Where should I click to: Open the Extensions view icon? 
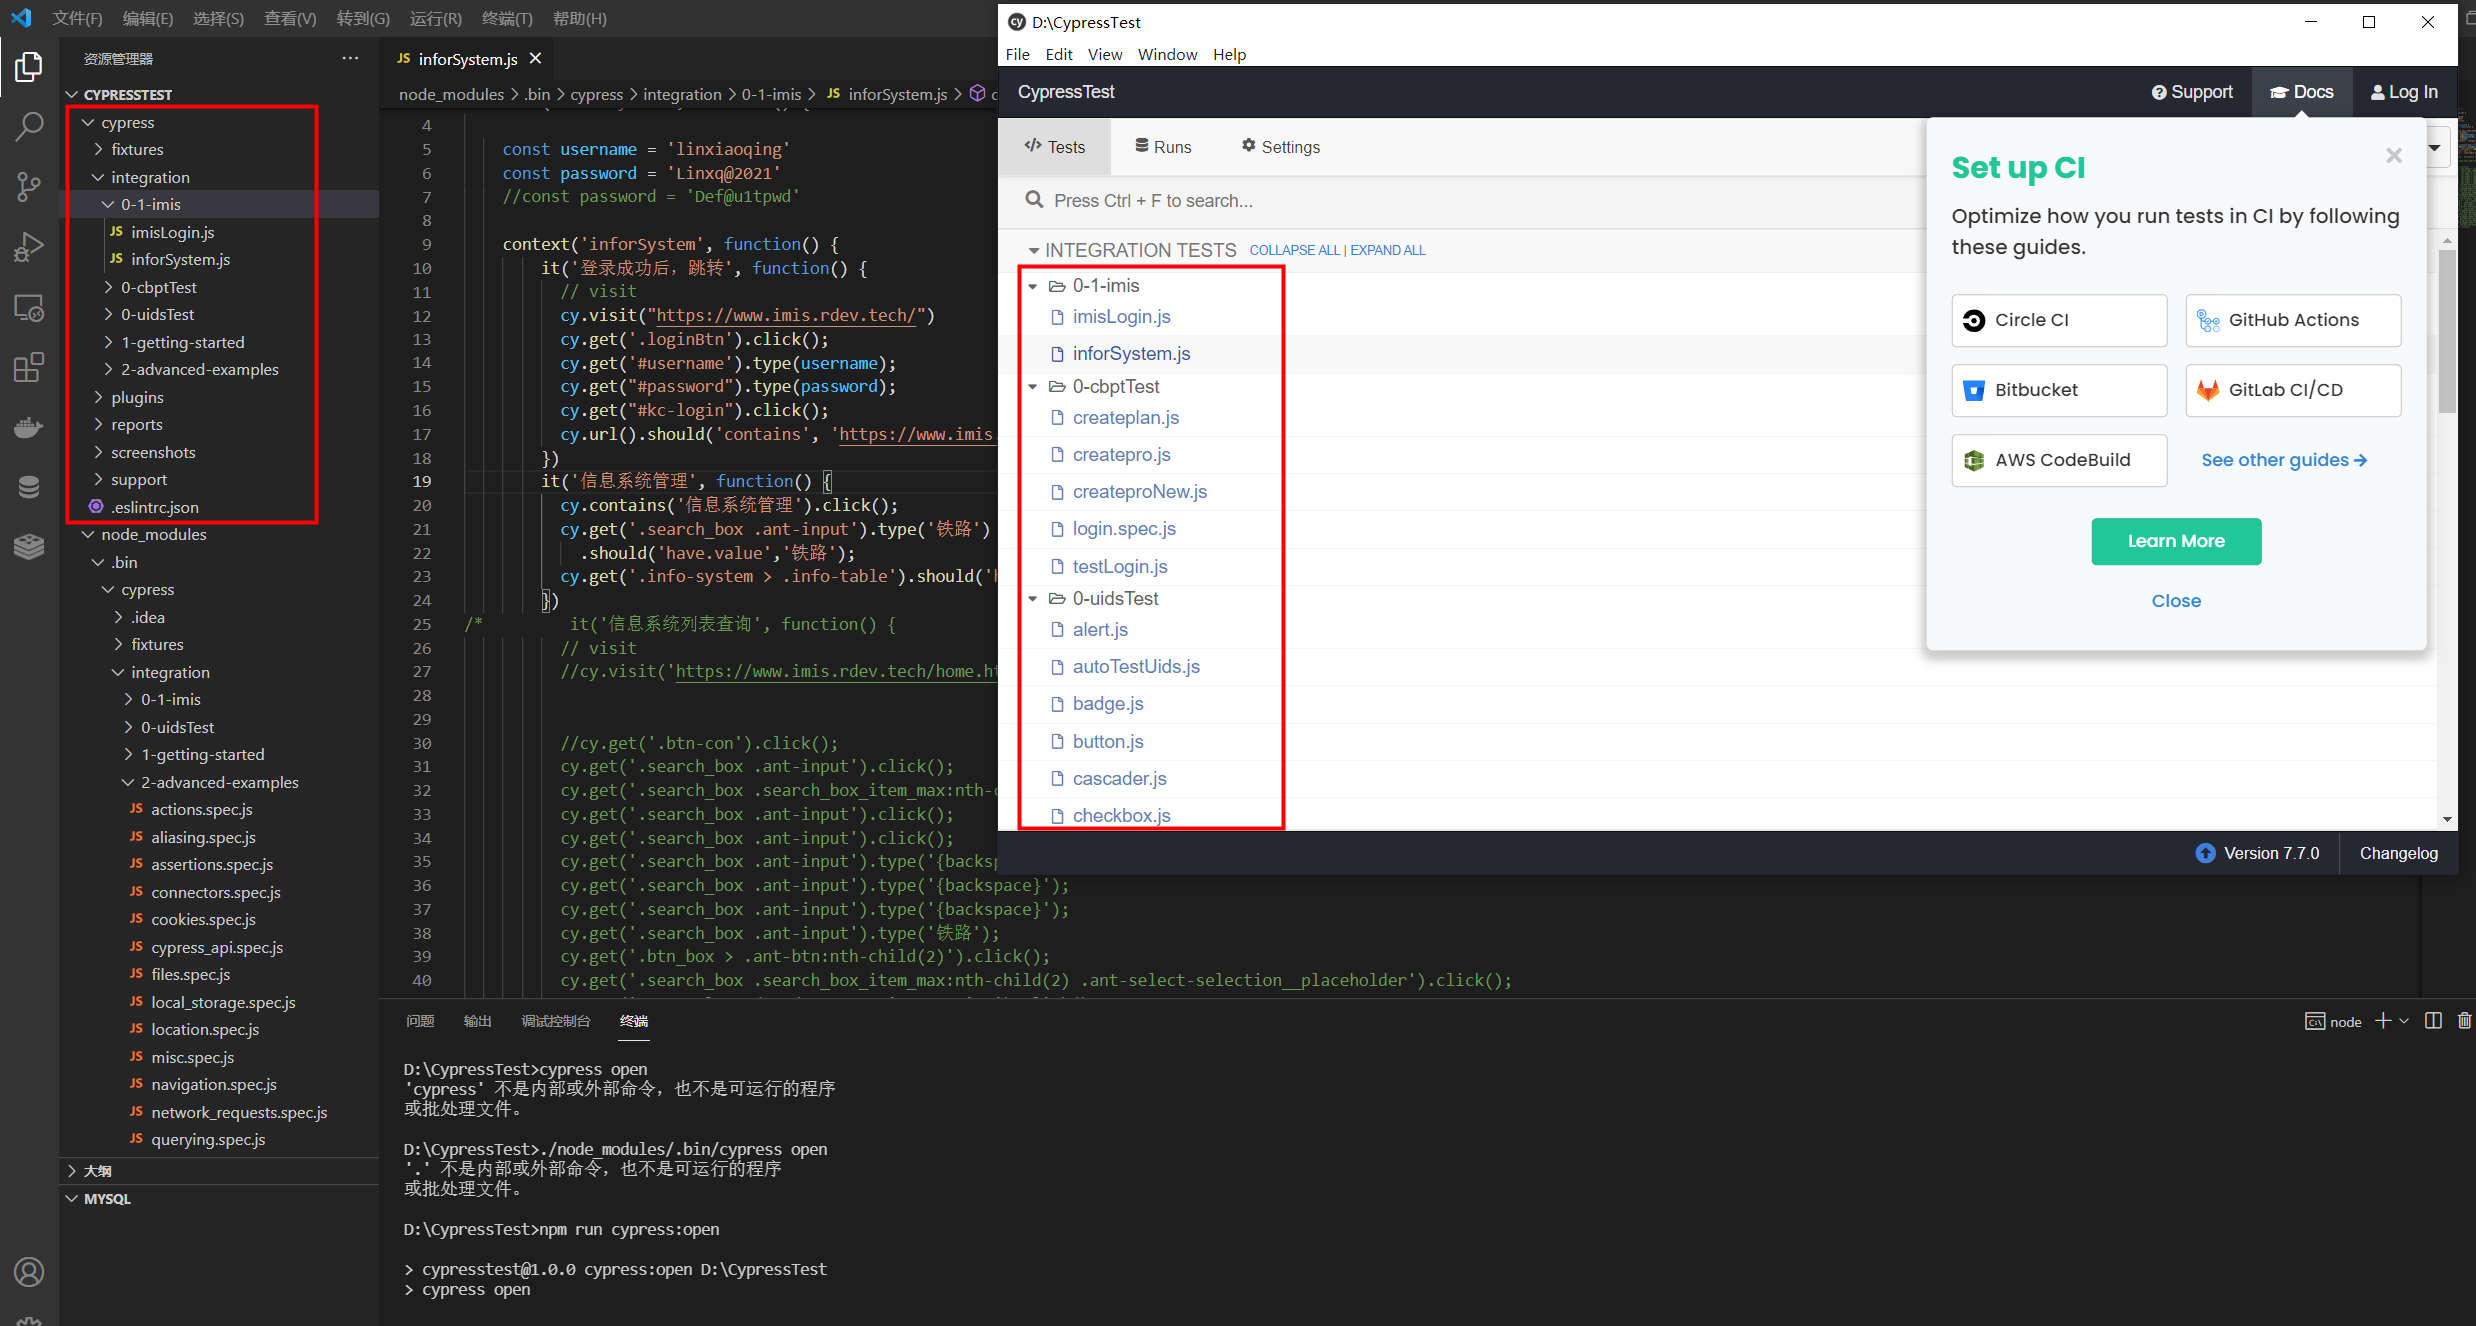[x=28, y=367]
